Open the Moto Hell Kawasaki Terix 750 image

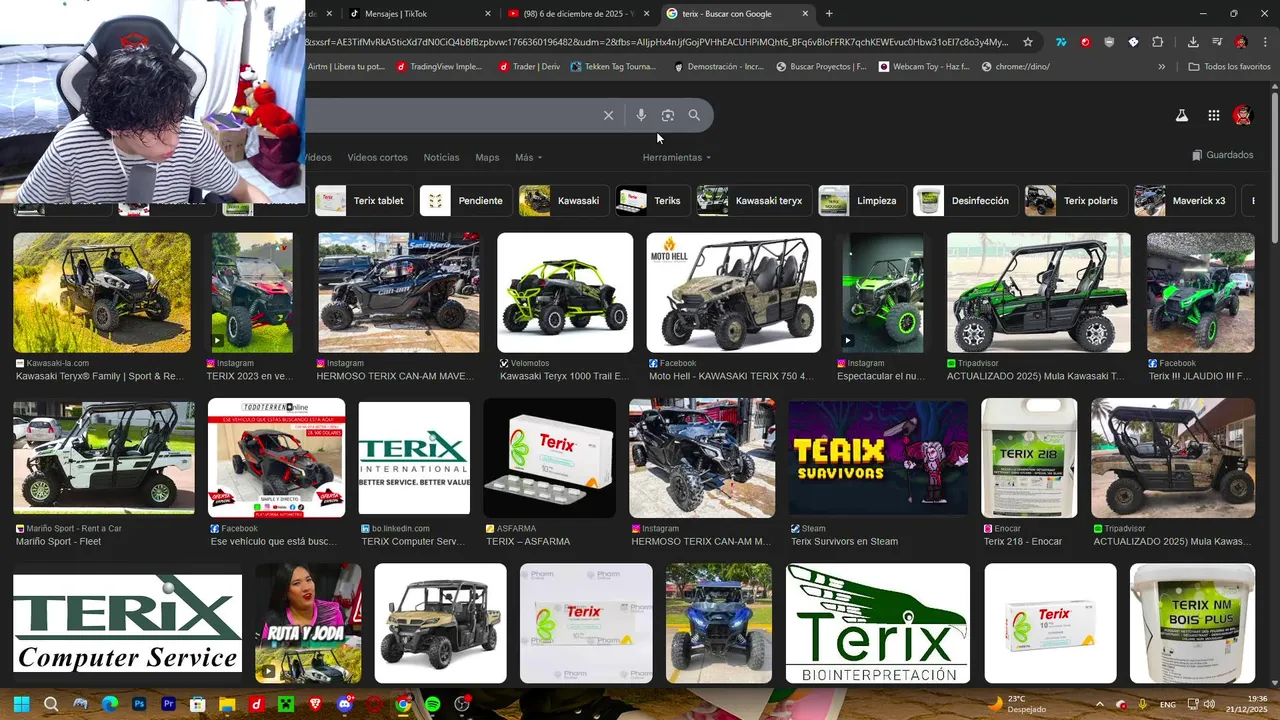click(x=734, y=293)
